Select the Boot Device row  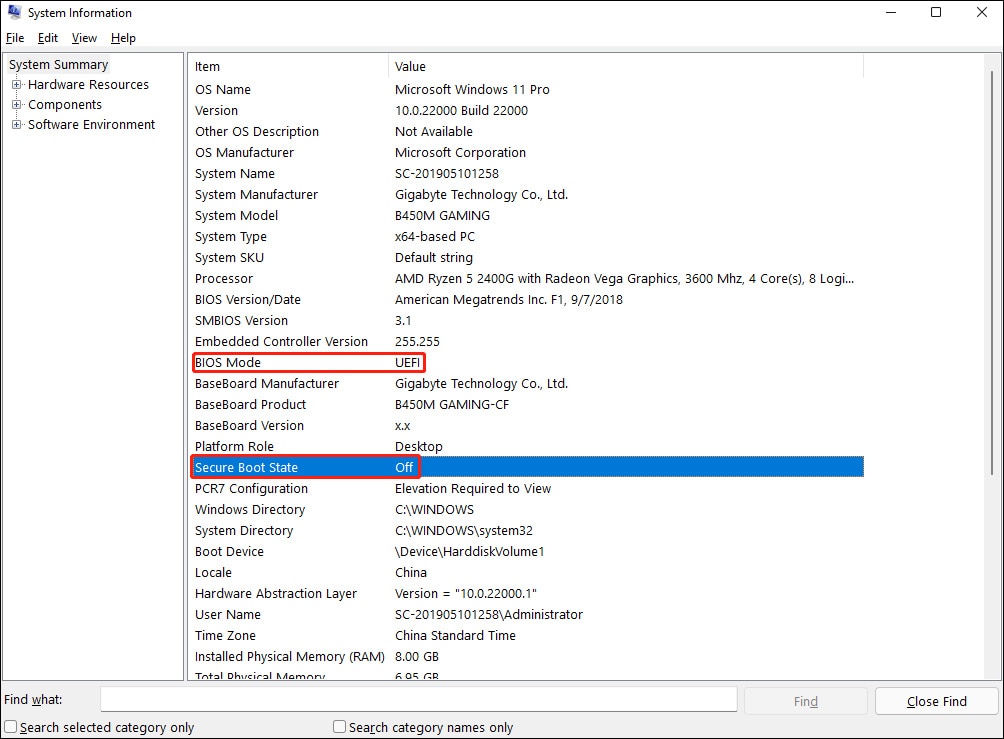[527, 551]
